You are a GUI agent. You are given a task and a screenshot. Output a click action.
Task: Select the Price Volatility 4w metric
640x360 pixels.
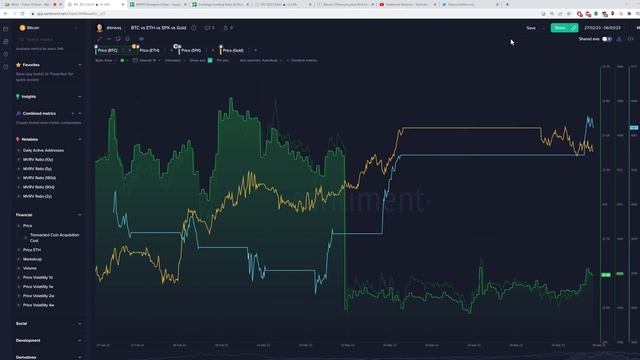(x=38, y=305)
